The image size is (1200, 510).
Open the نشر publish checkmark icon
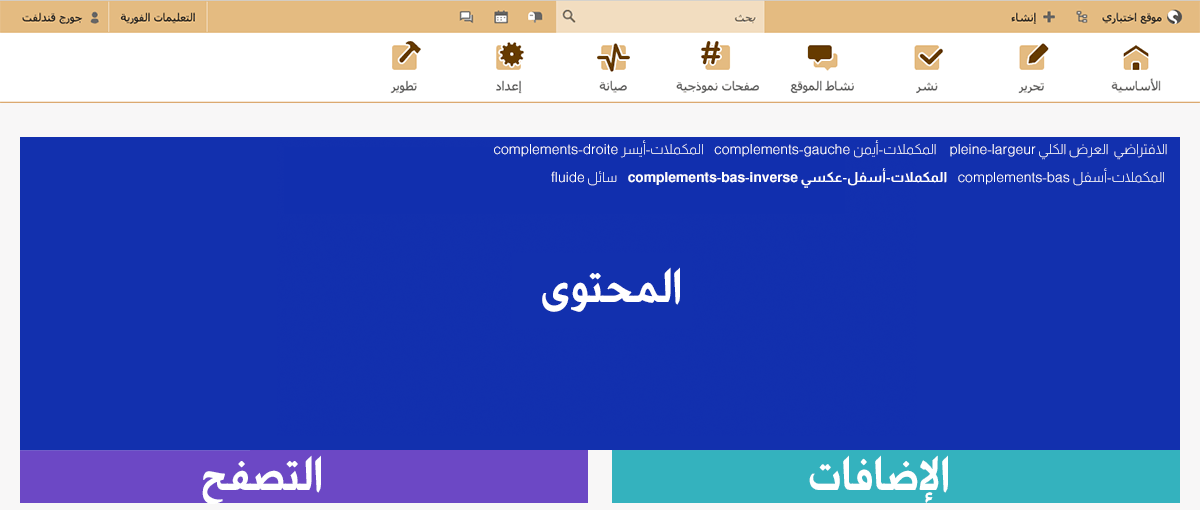coord(928,58)
